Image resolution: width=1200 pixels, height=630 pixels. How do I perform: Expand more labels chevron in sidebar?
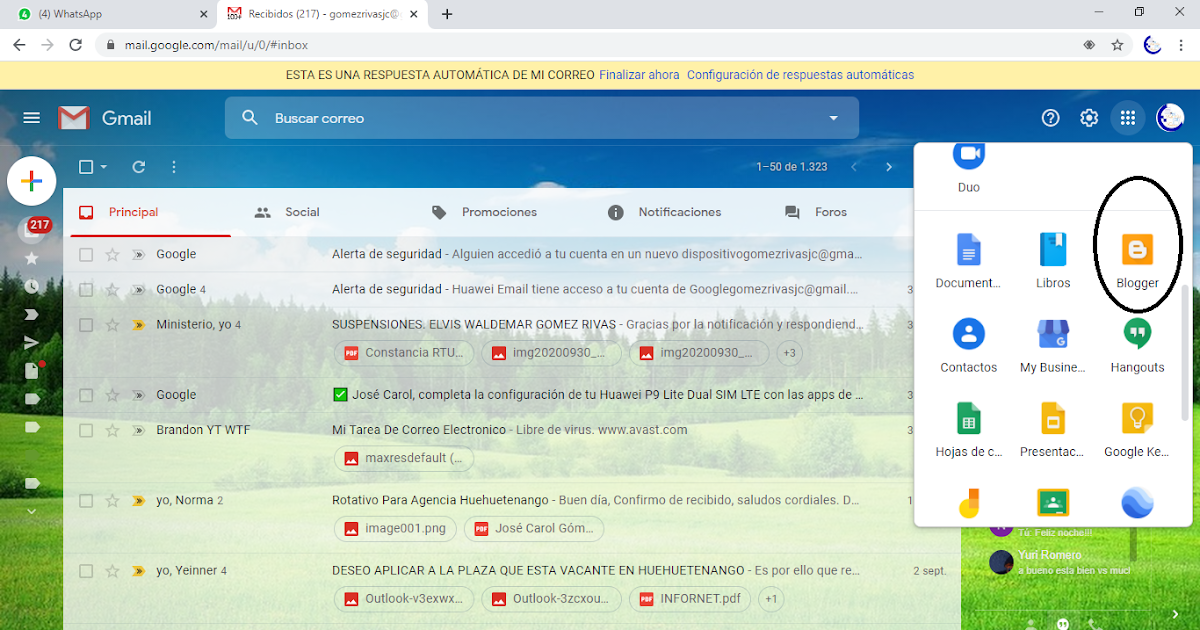click(31, 511)
